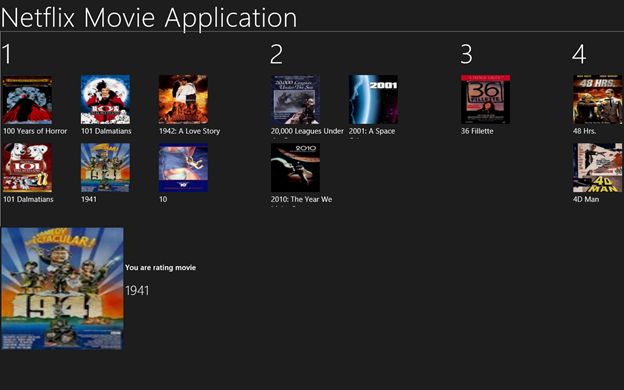
Task: Click the "36 Fillette" caption
Action: tap(477, 131)
